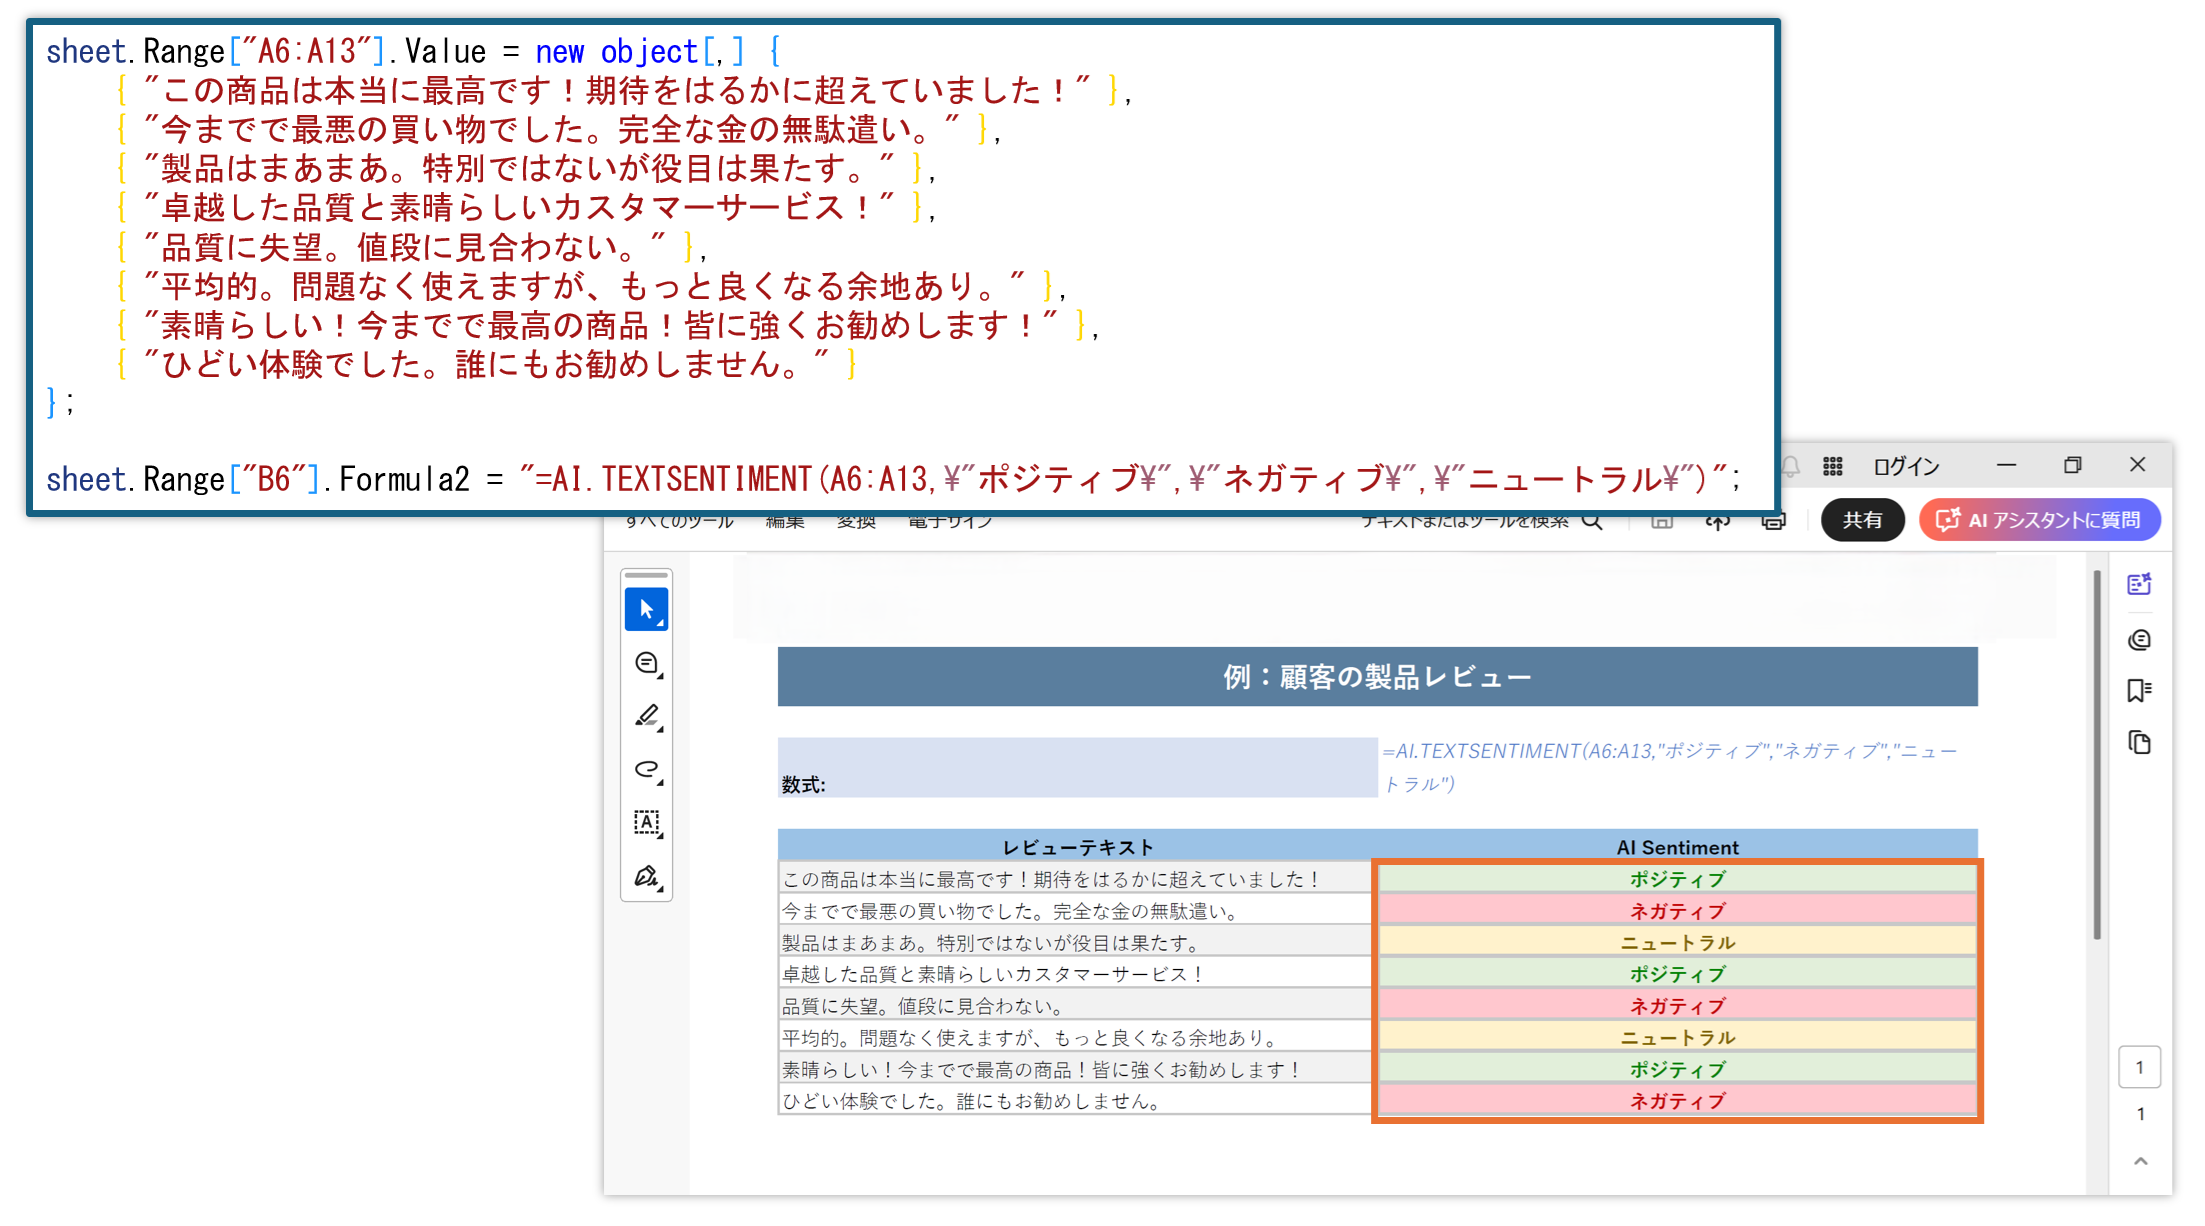This screenshot has width=2205, height=1226.
Task: Click ニュートラル cell for 平均的 row
Action: [1677, 1038]
